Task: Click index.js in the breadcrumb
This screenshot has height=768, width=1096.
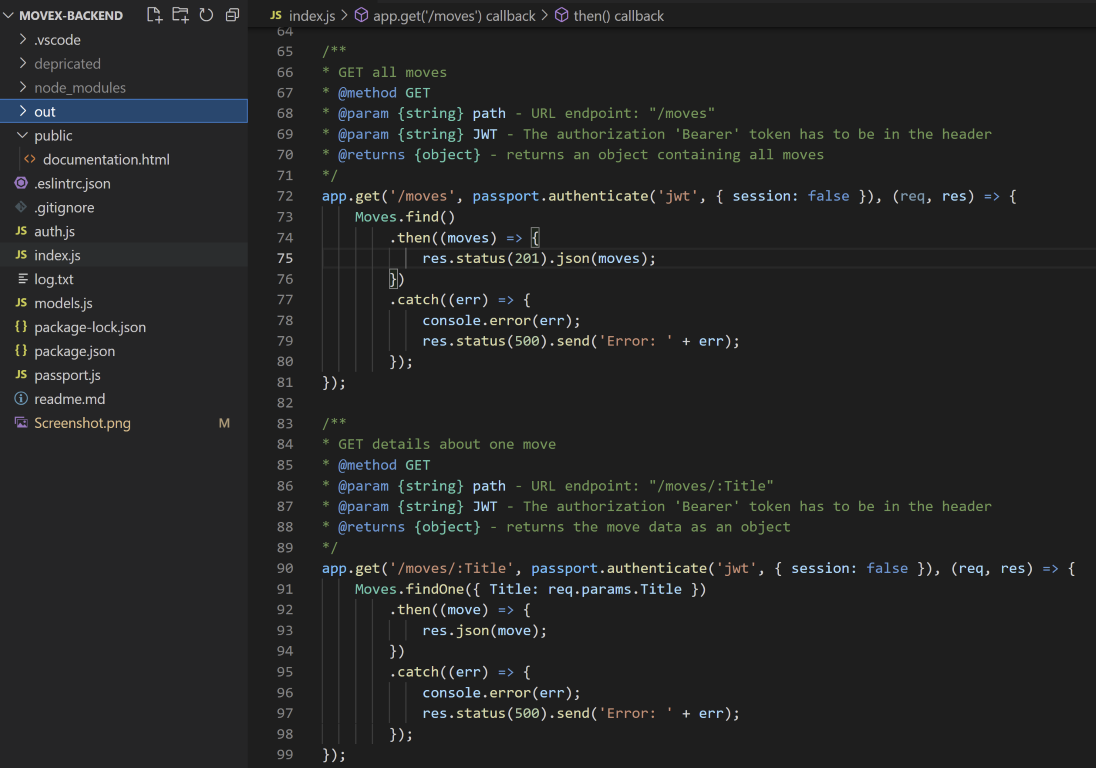Action: (312, 15)
